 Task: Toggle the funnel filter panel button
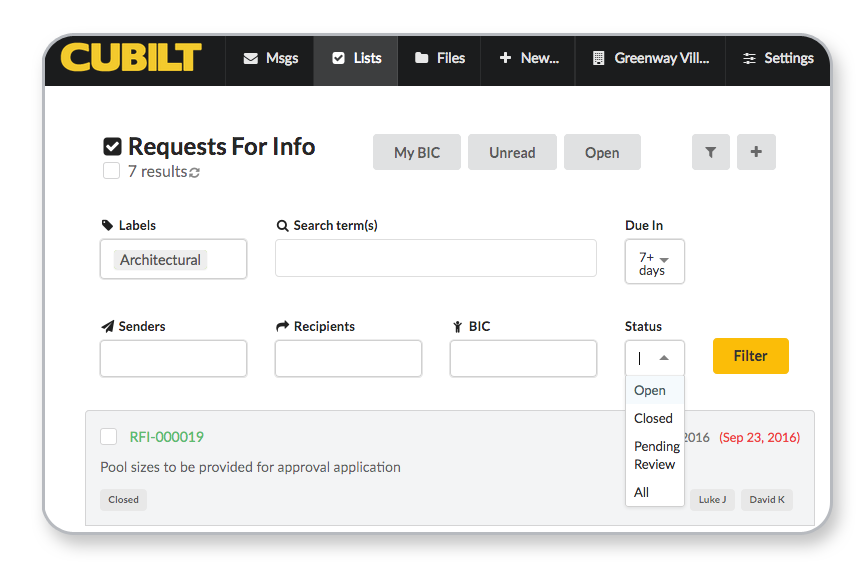coord(711,152)
